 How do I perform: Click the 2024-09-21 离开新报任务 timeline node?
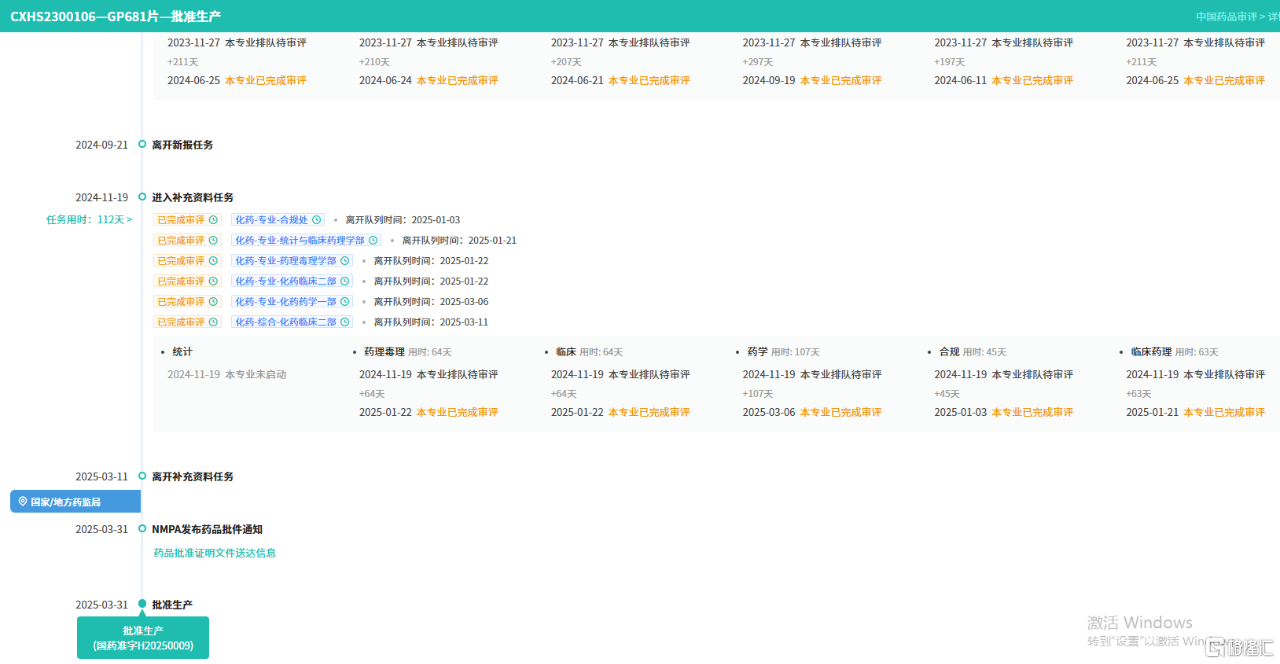(x=142, y=145)
